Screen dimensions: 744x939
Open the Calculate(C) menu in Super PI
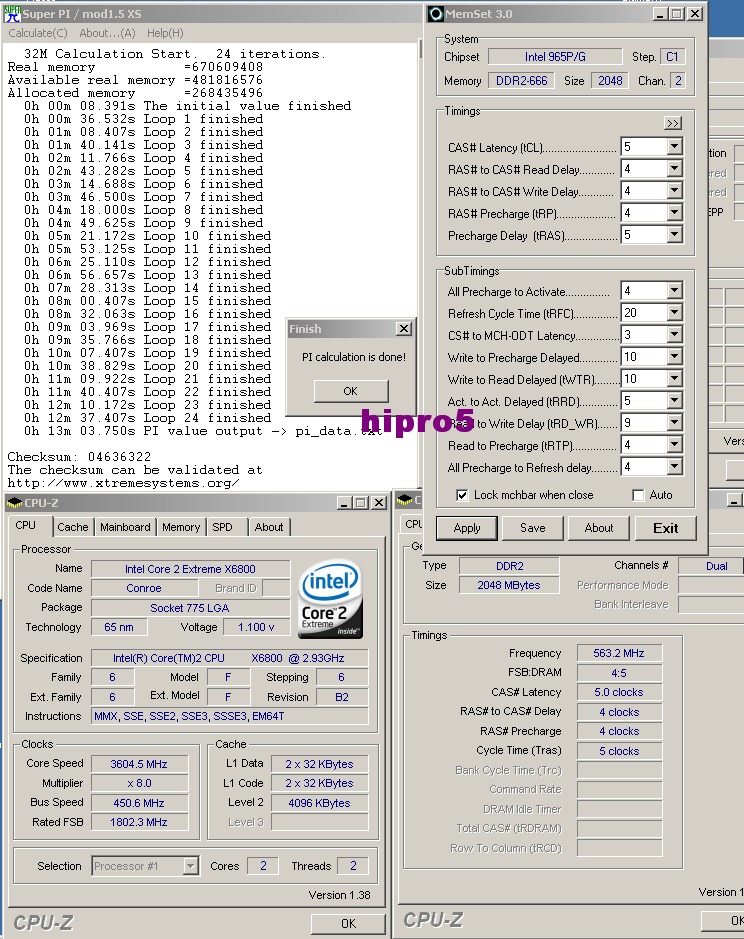[38, 34]
